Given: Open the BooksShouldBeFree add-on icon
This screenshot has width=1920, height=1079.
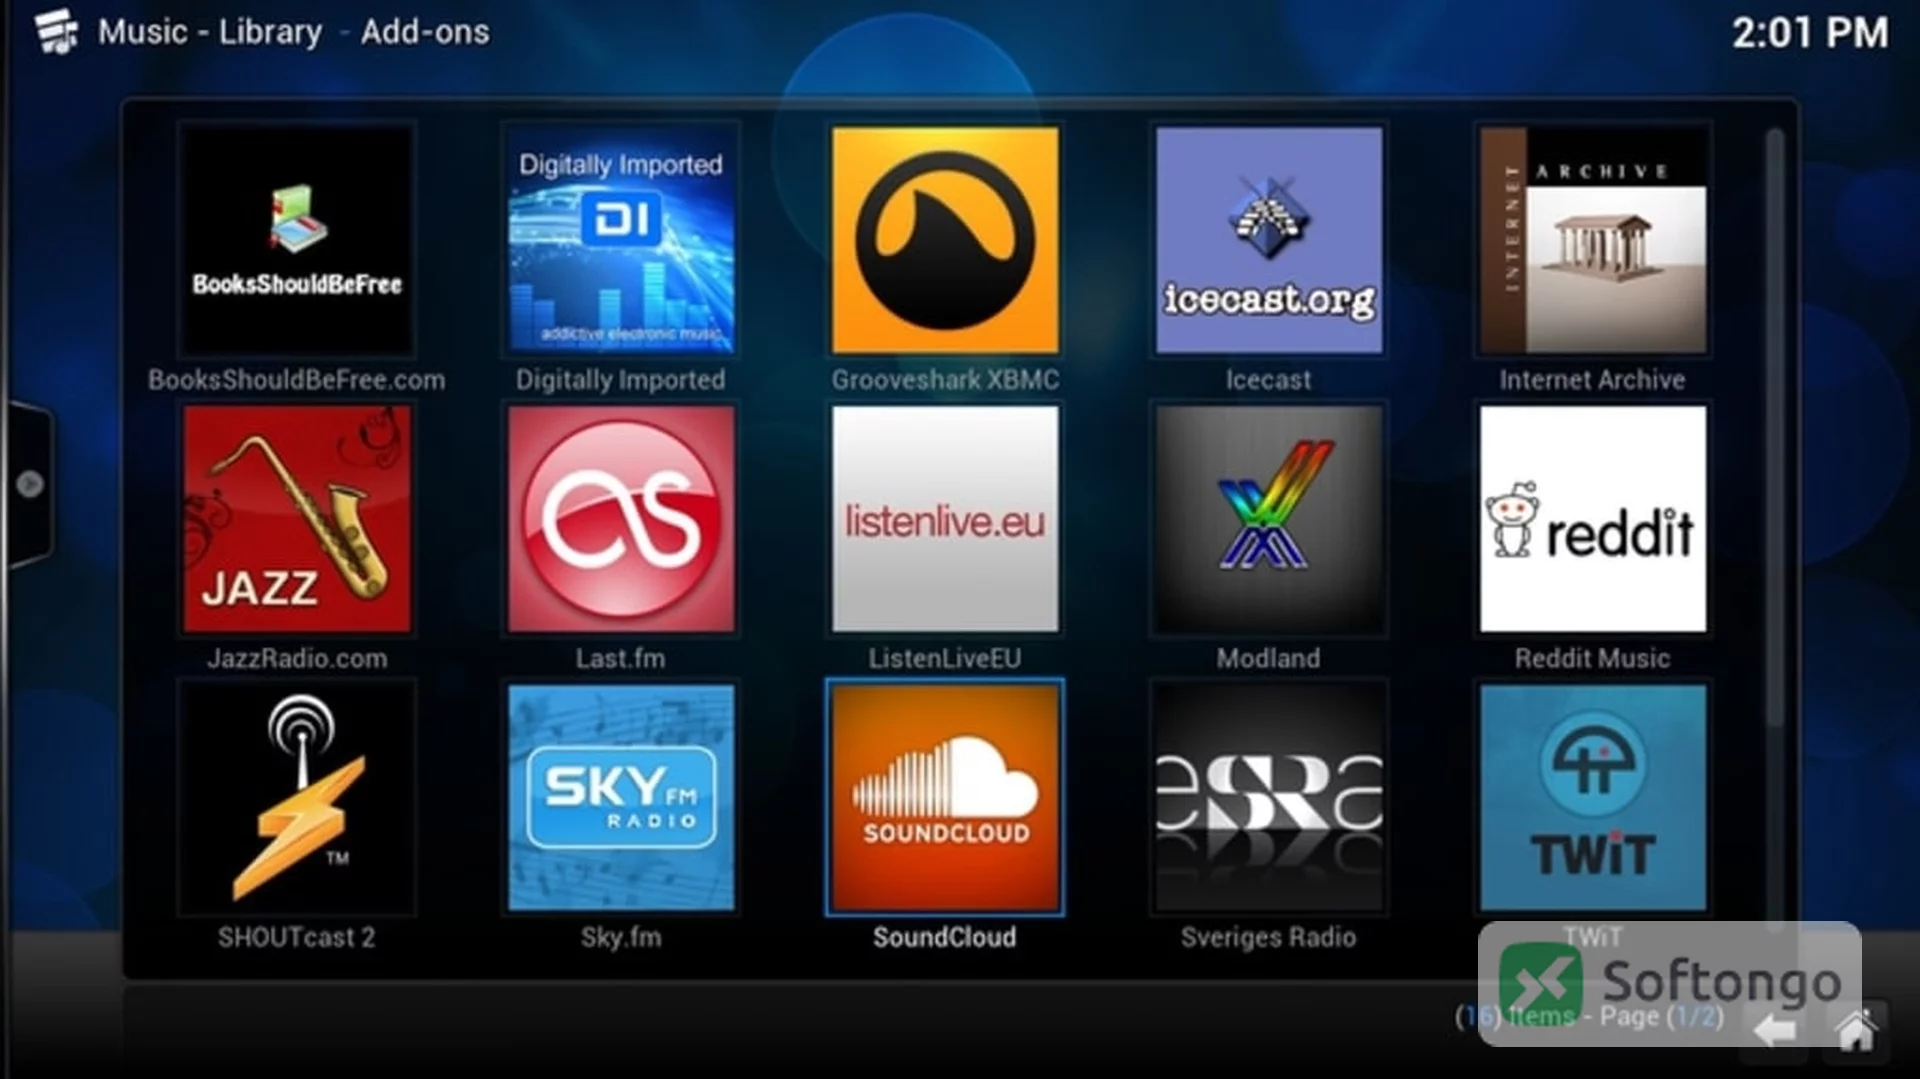Looking at the screenshot, I should [297, 240].
